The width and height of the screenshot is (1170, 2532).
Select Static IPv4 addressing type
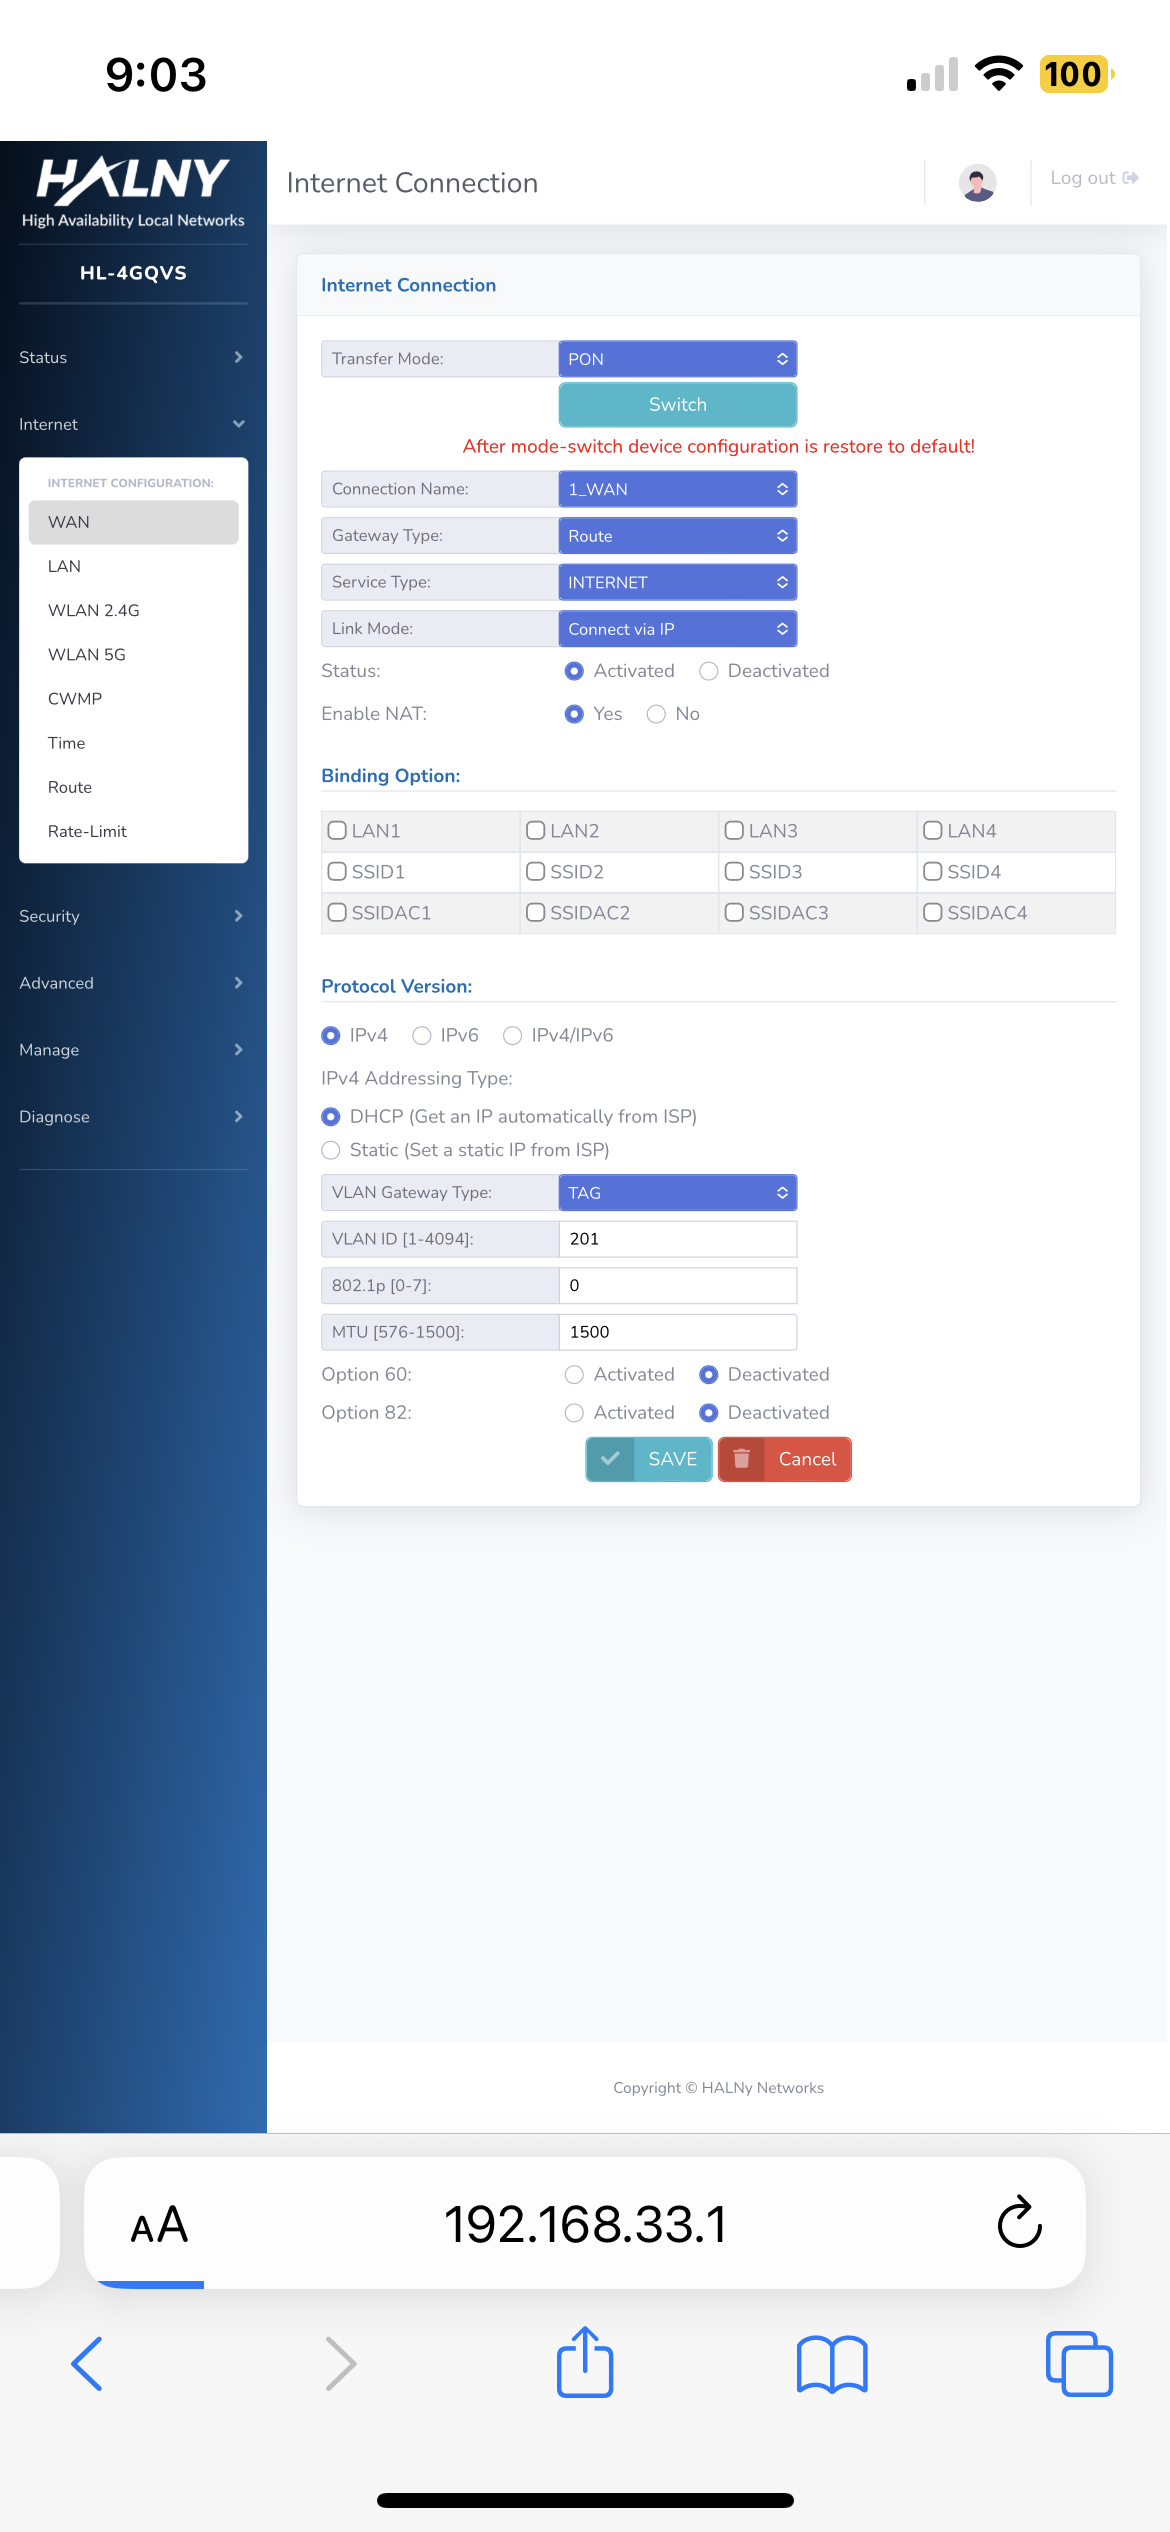click(331, 1151)
